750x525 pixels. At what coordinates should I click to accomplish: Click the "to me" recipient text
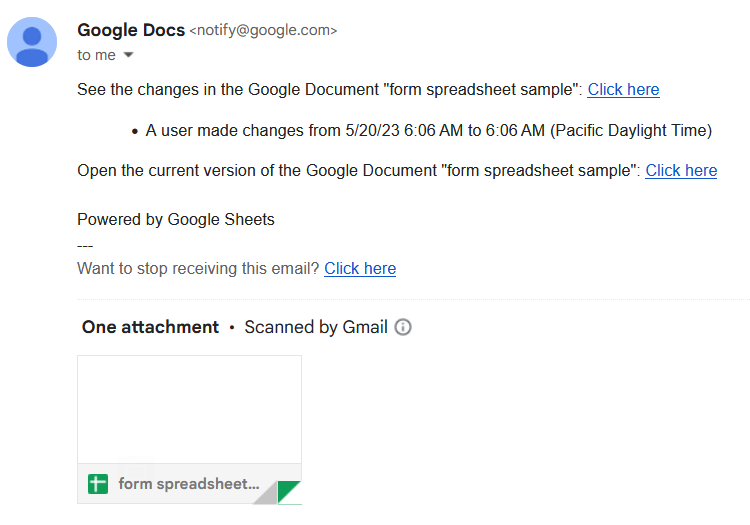(x=96, y=55)
